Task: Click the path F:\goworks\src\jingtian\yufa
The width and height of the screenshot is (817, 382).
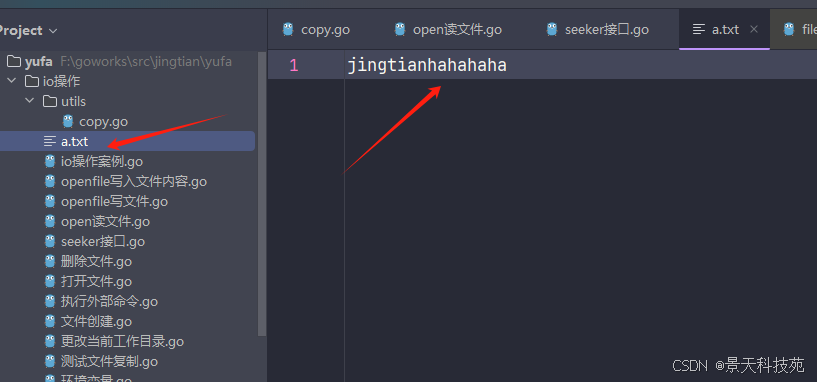Action: tap(146, 62)
